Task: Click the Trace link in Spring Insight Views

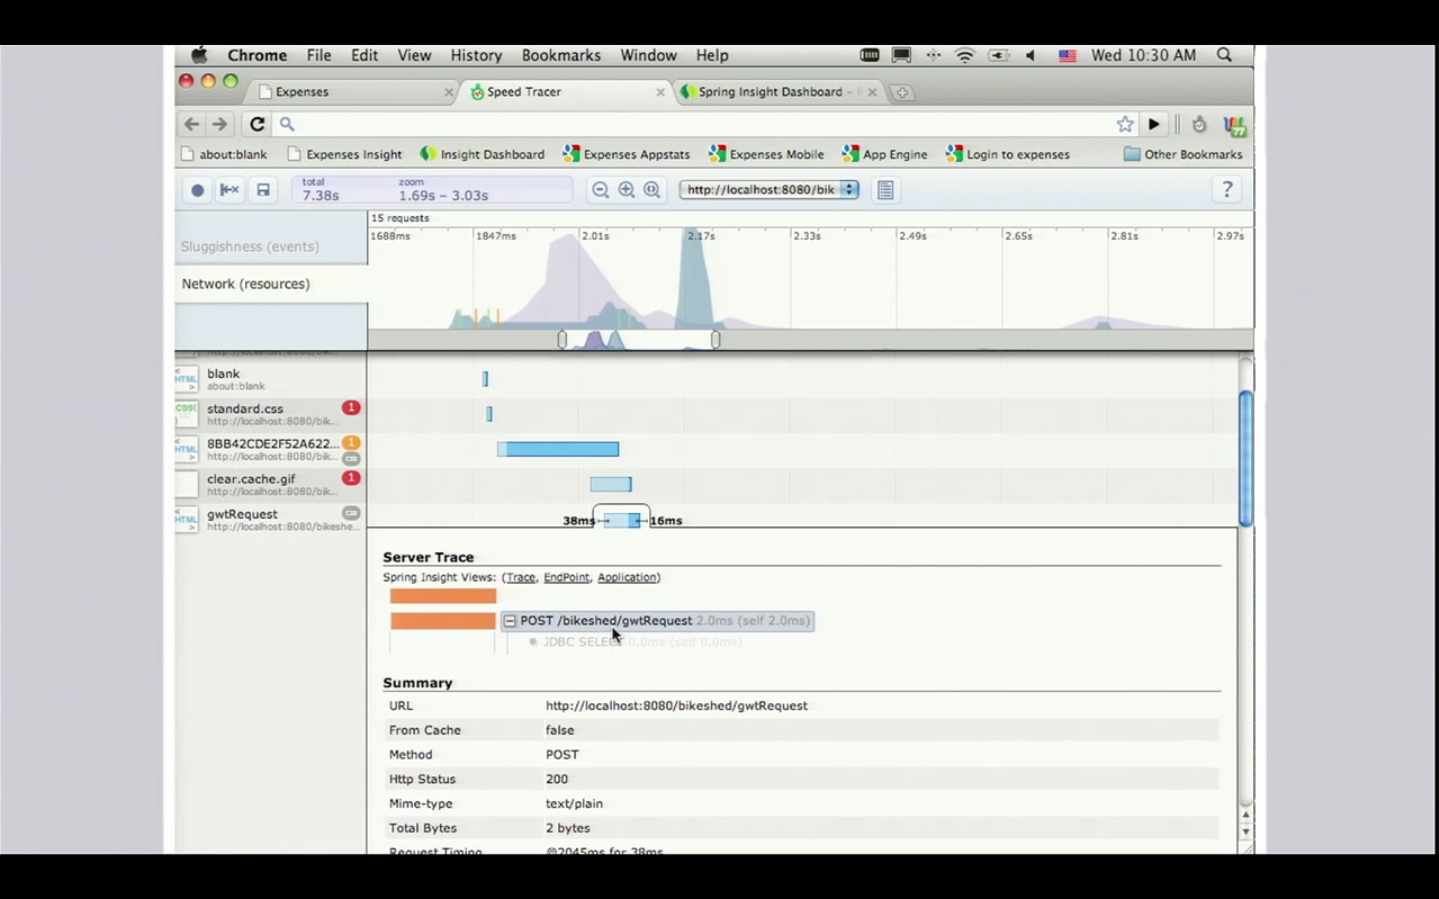Action: [520, 577]
